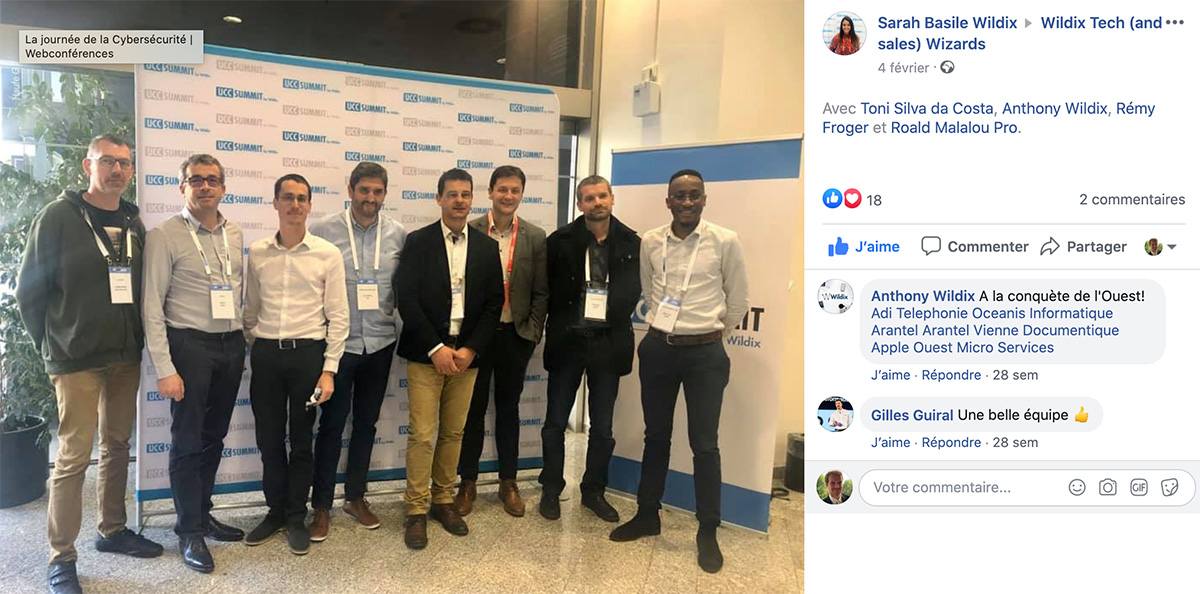
Task: Click the globe audience icon
Action: pyautogui.click(x=947, y=68)
